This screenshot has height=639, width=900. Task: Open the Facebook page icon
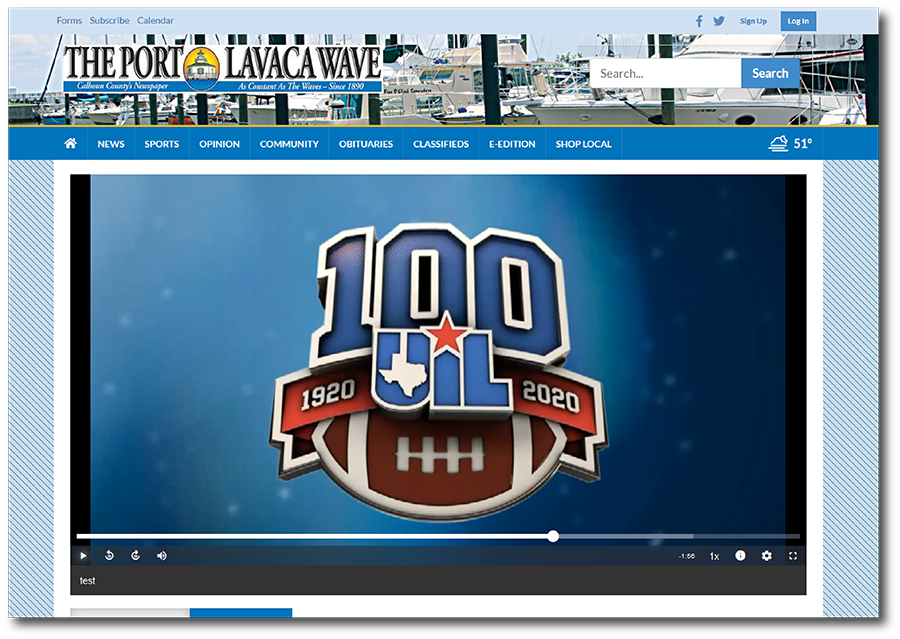click(x=699, y=21)
